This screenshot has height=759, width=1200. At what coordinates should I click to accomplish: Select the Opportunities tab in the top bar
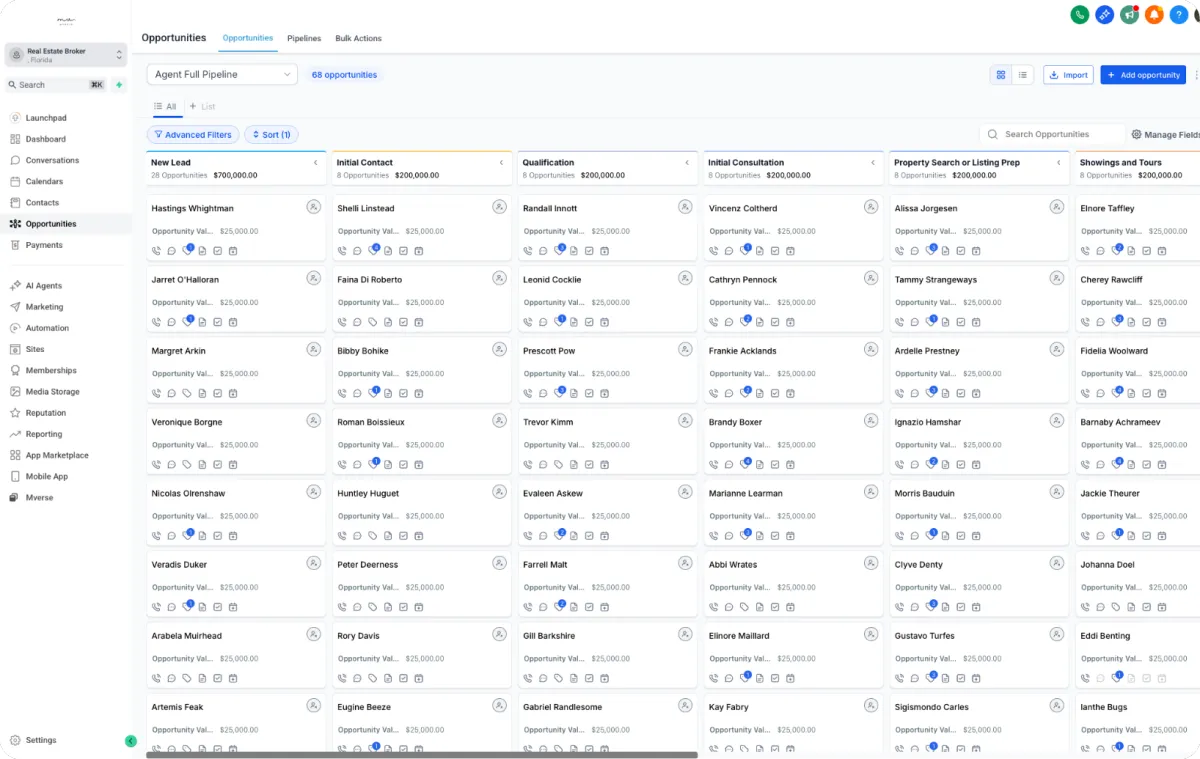[247, 38]
